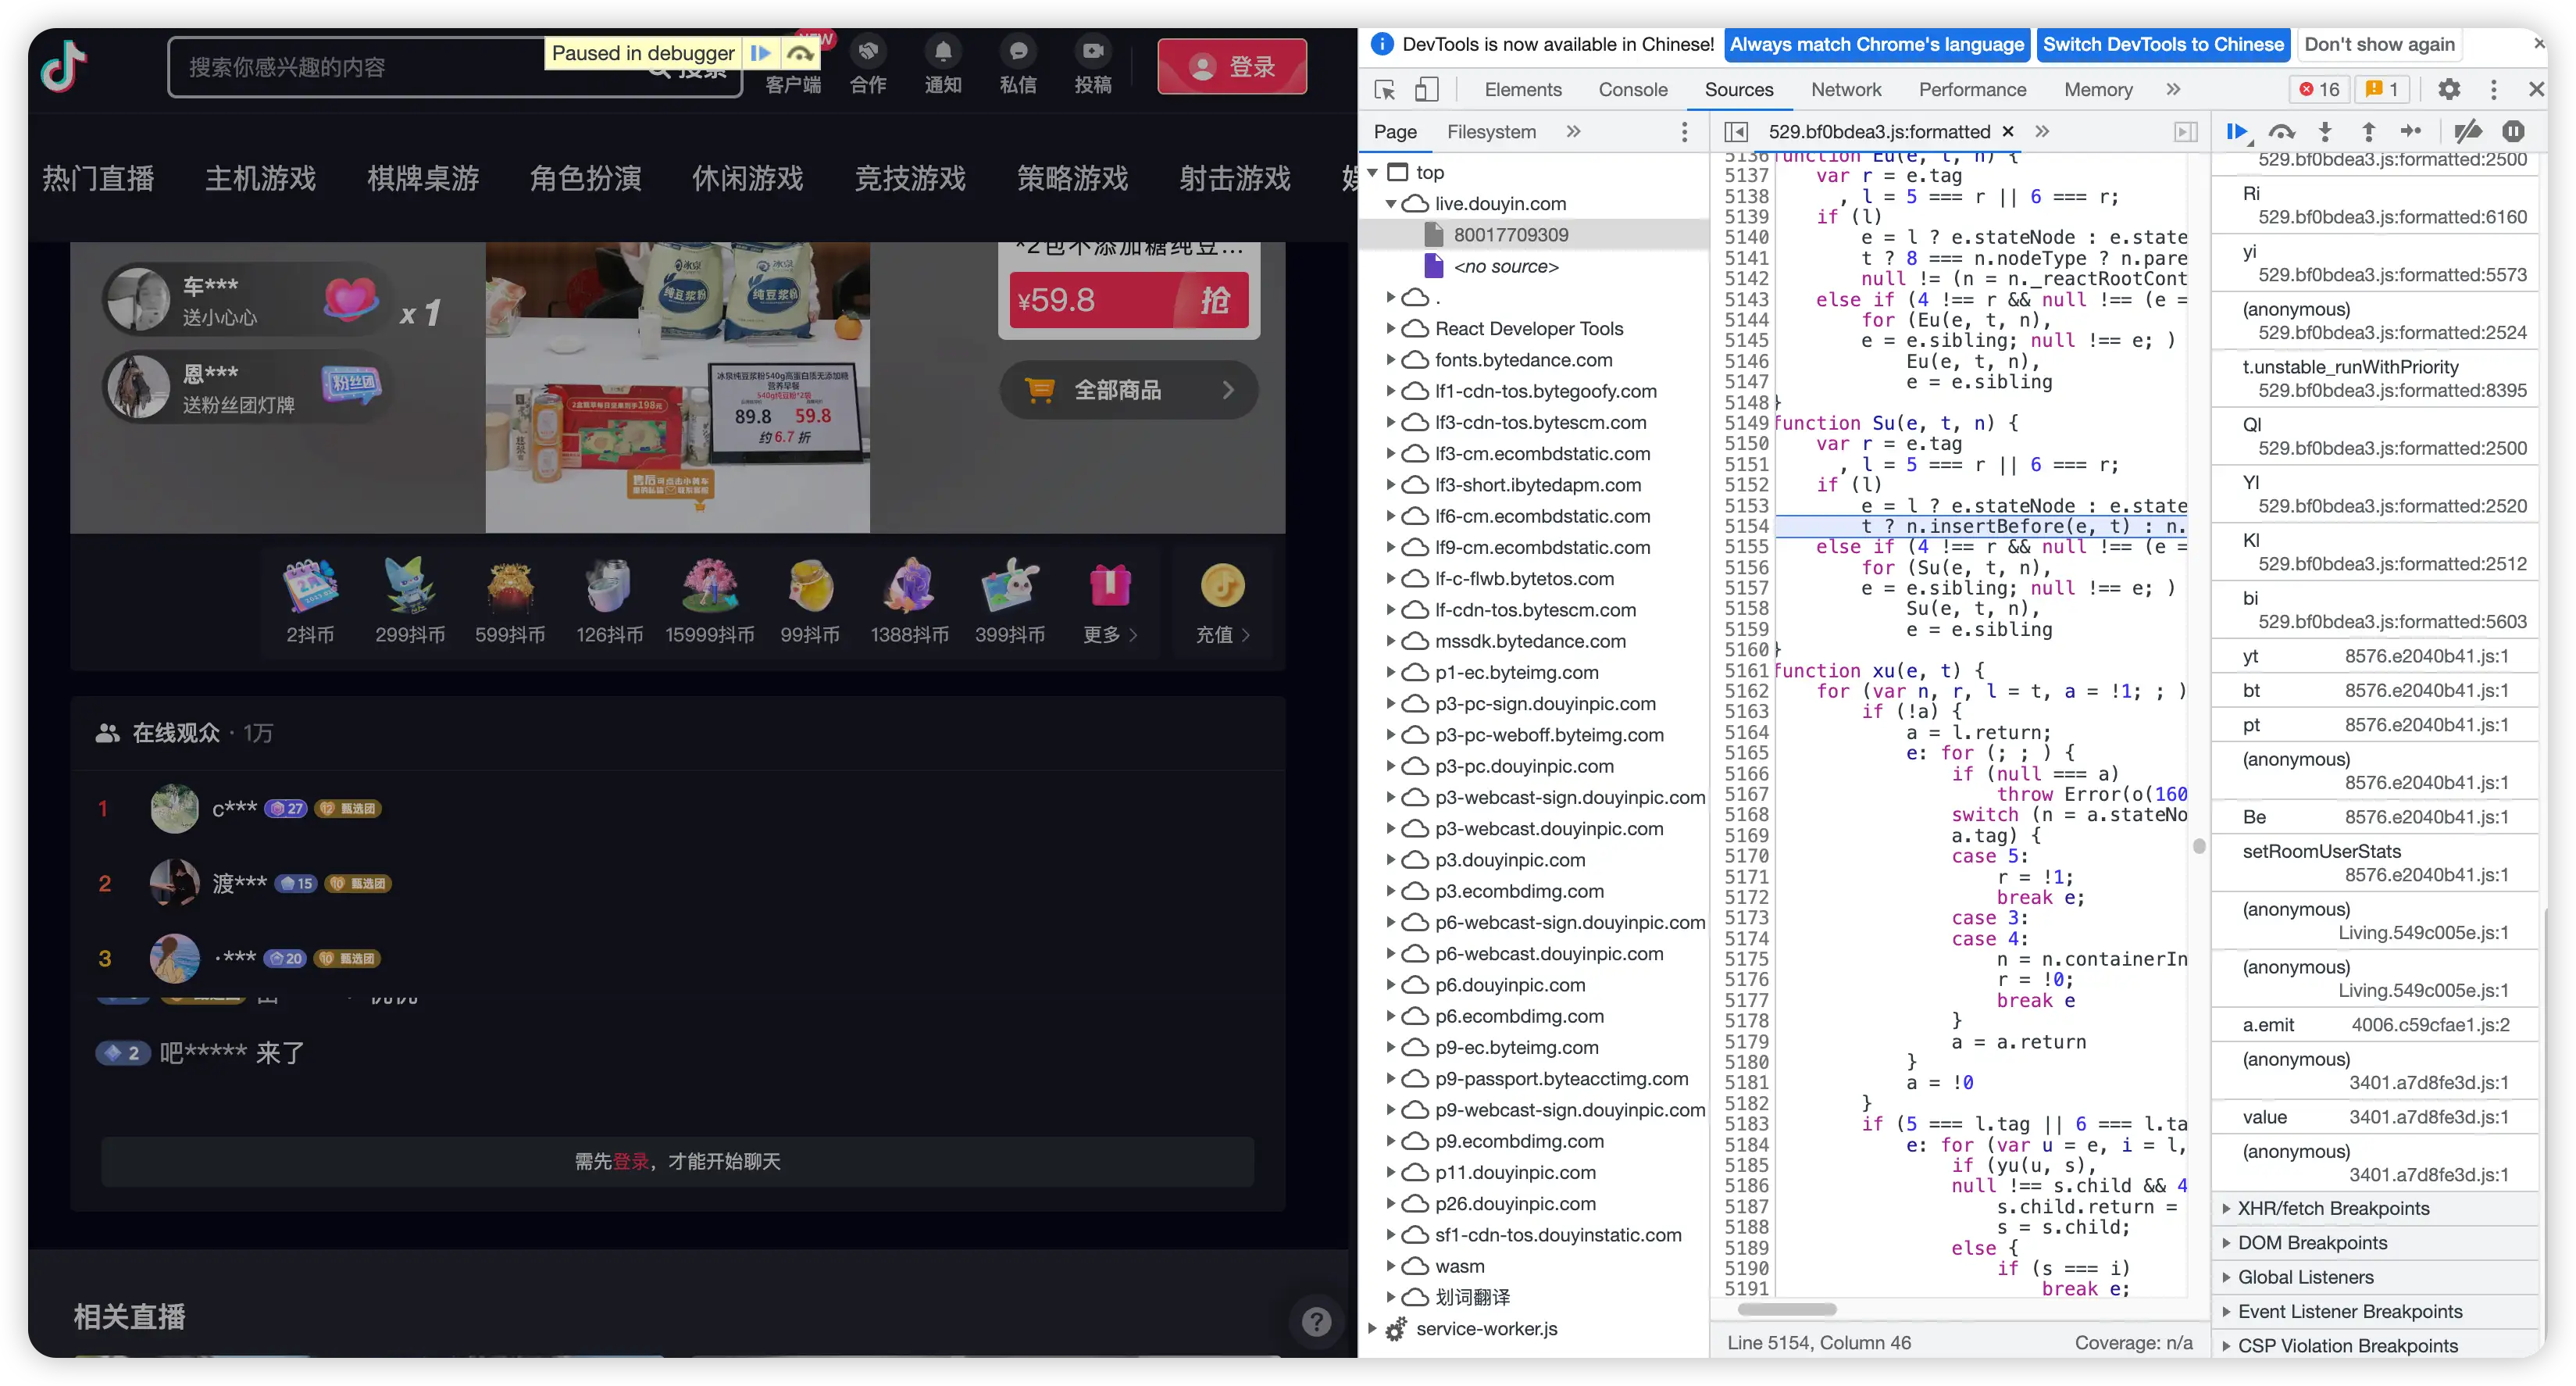Select the 热门直播 category

(x=98, y=178)
